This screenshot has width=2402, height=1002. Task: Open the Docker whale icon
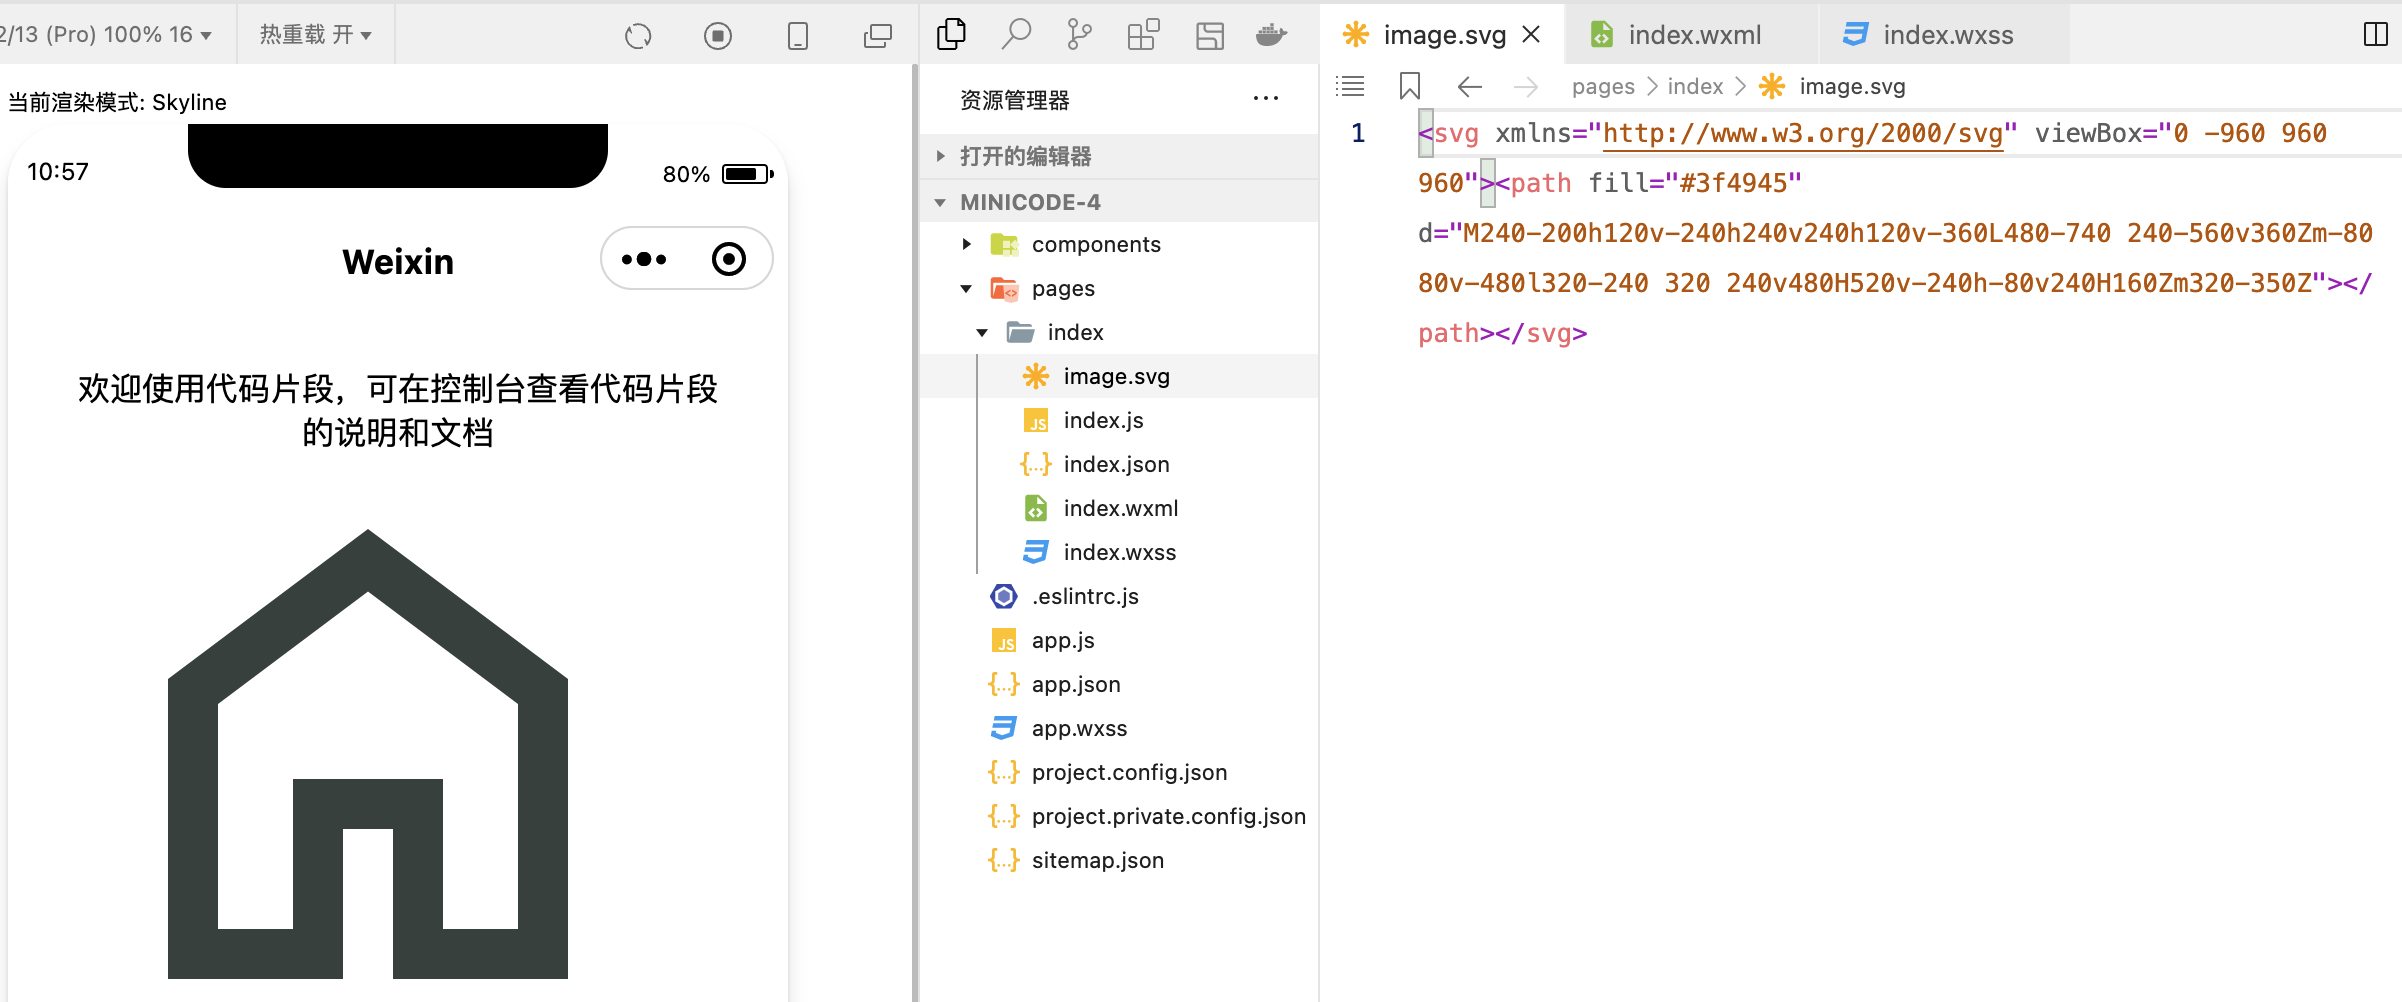pos(1272,35)
